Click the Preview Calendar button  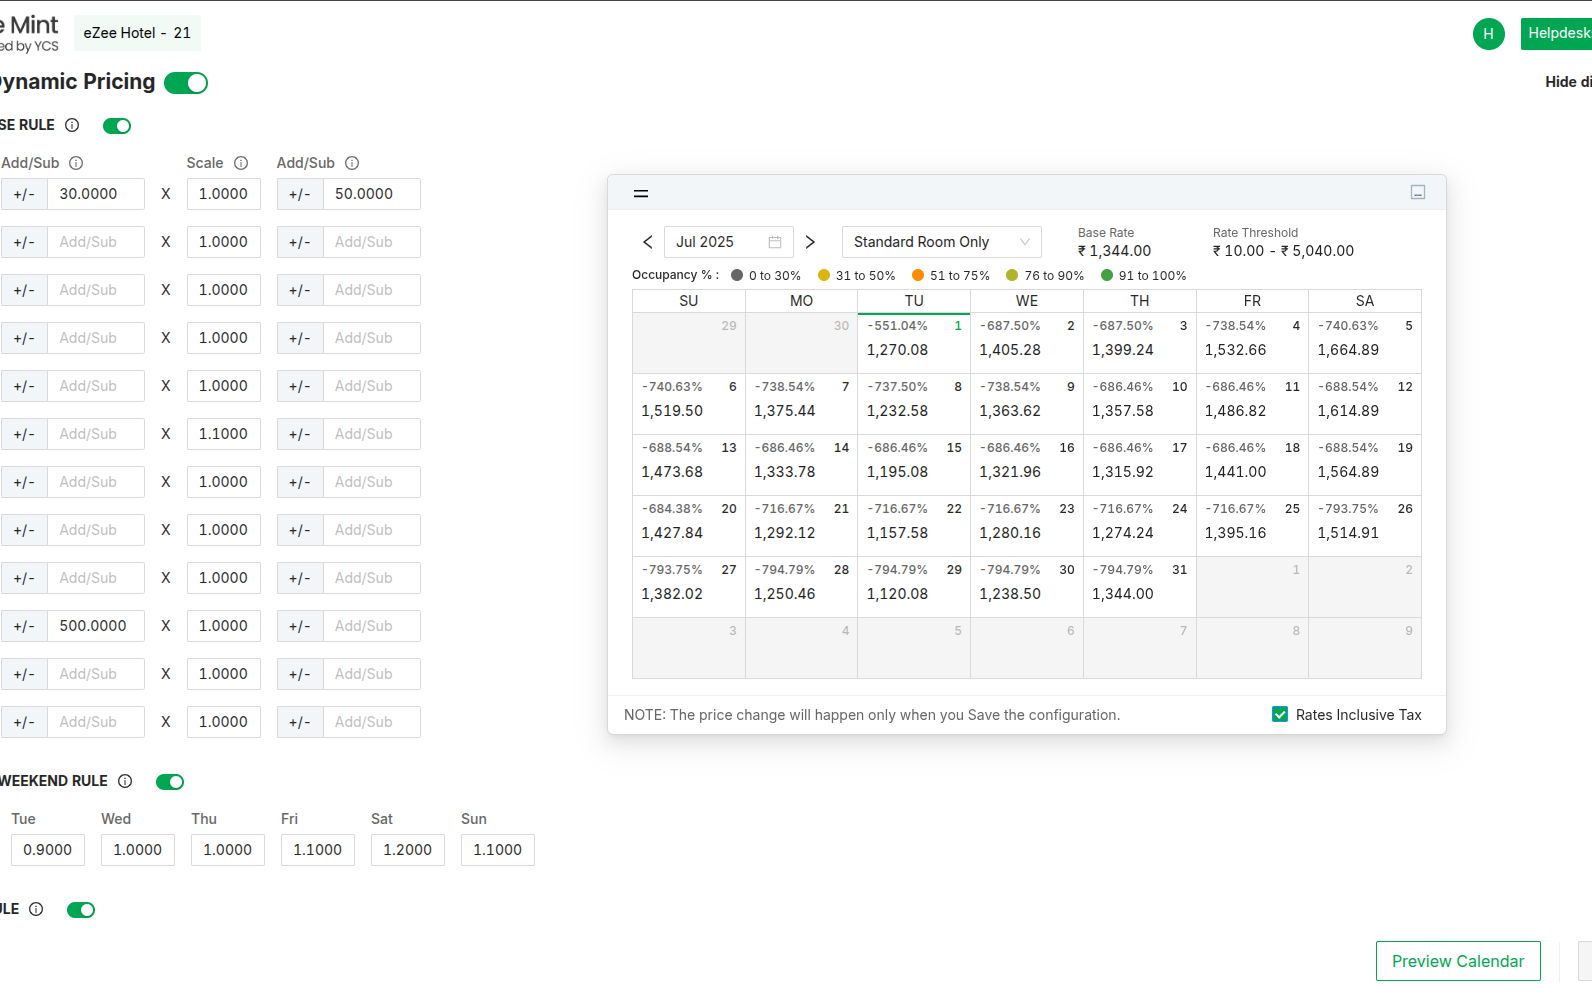[1457, 961]
